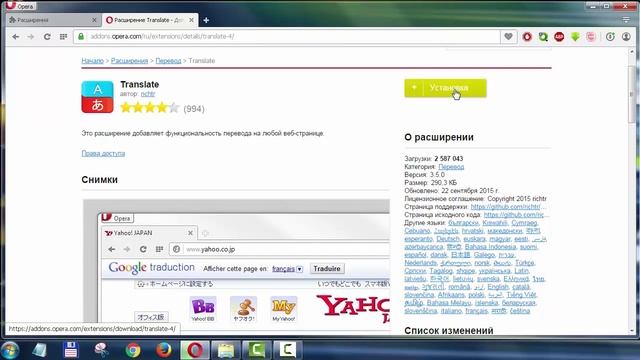
Task: Click the star rating of the extension
Action: pyautogui.click(x=150, y=108)
